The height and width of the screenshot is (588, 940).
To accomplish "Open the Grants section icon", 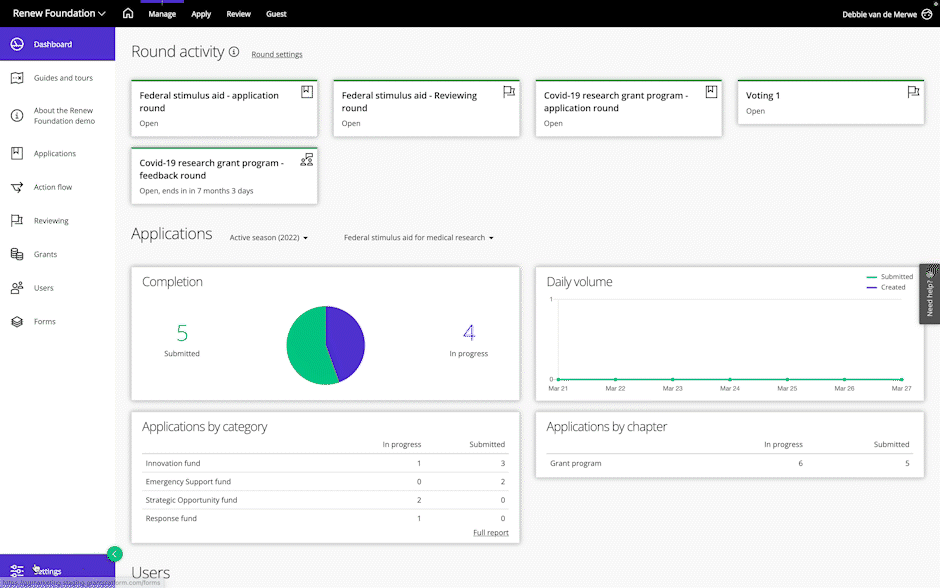I will tap(17, 255).
